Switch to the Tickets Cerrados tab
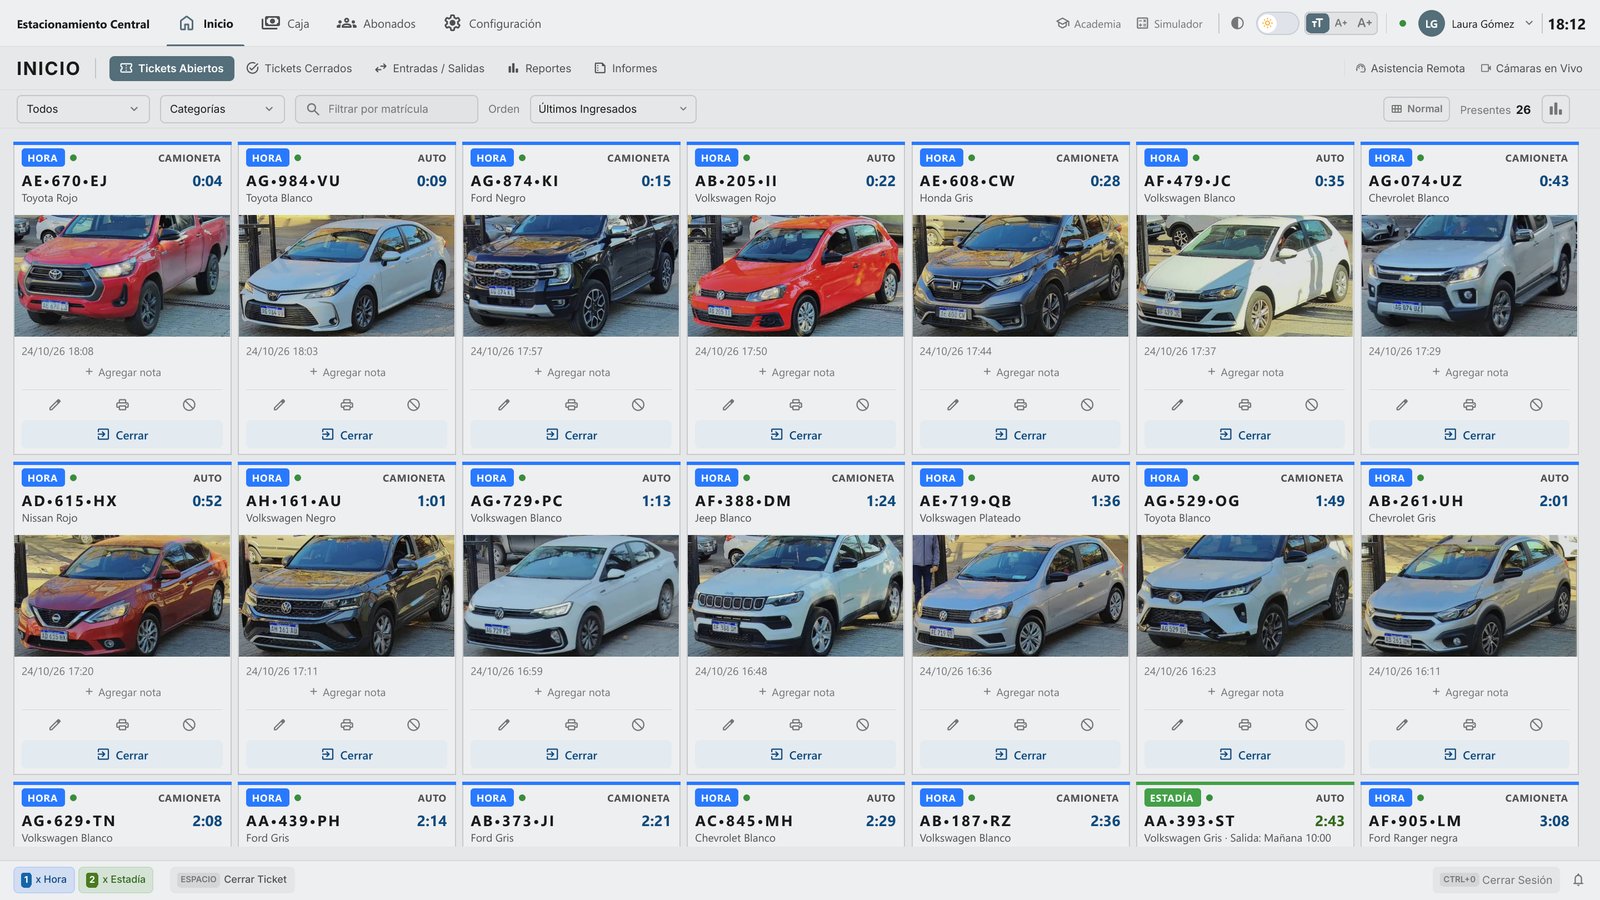1600x900 pixels. [x=299, y=68]
